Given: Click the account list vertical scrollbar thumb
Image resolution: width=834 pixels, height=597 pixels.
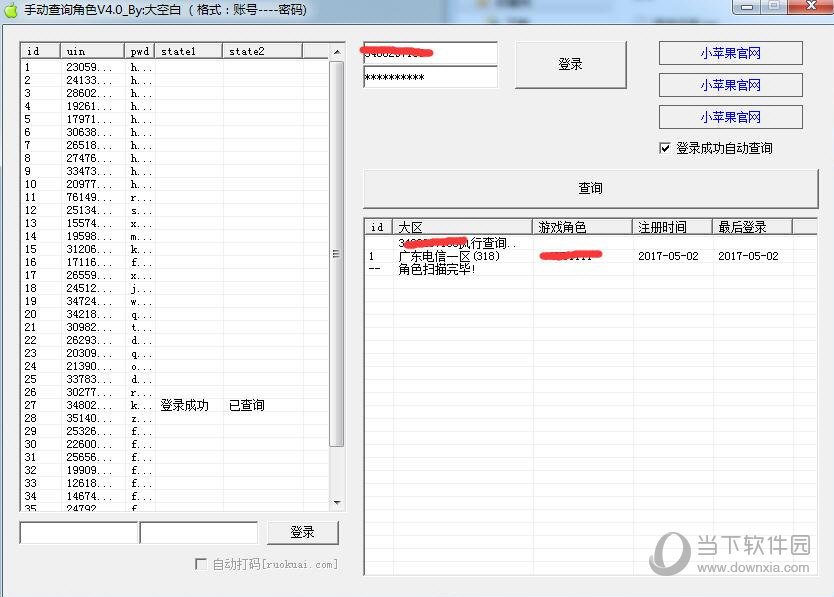Looking at the screenshot, I should click(336, 254).
